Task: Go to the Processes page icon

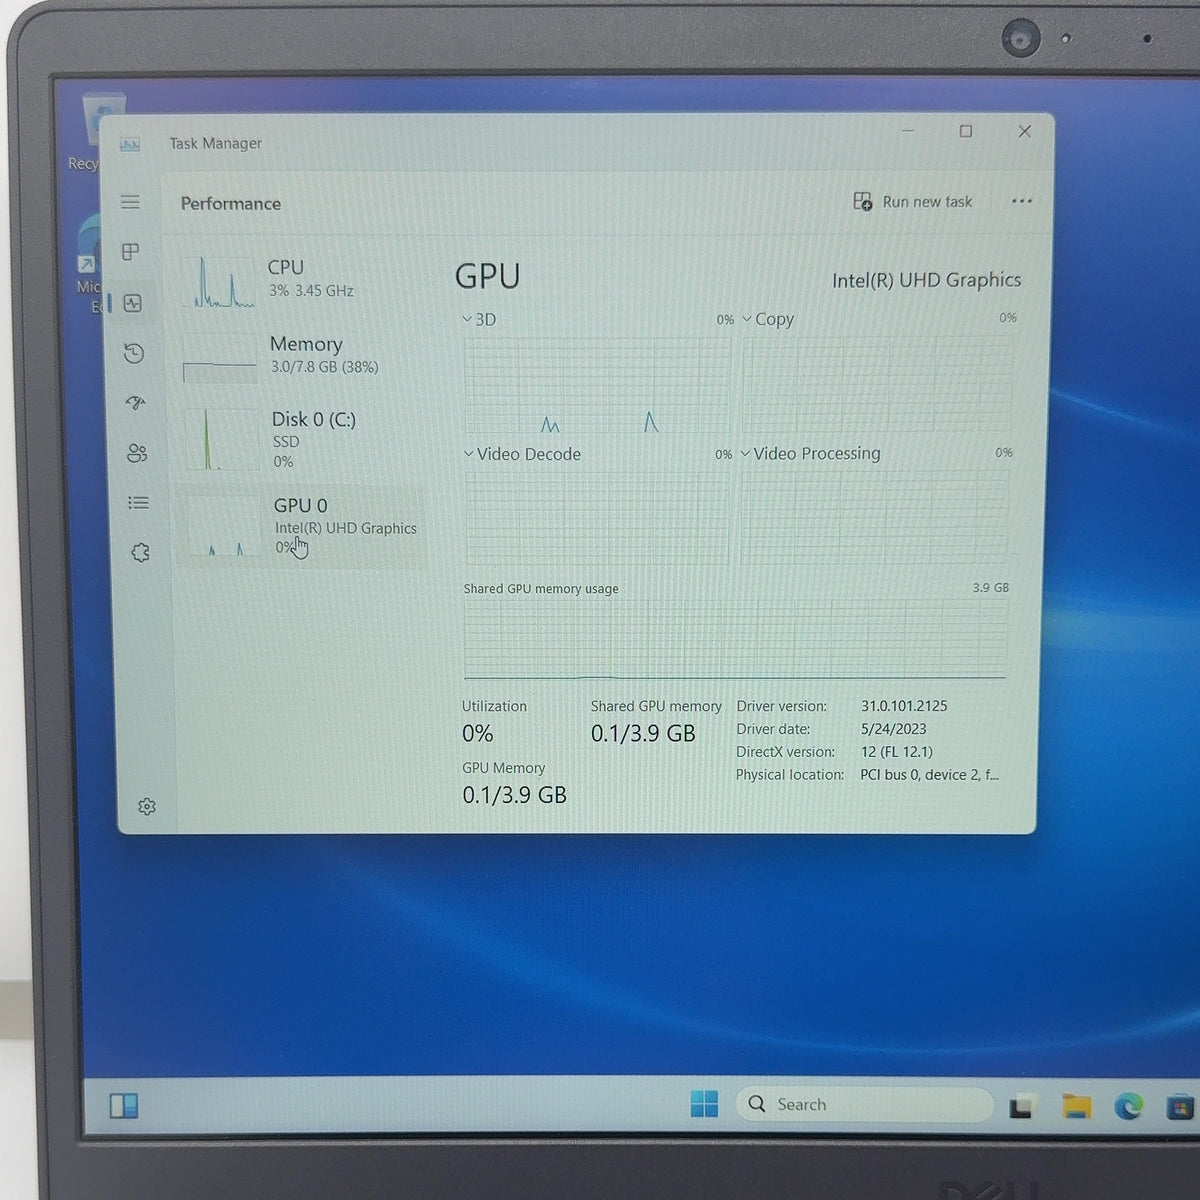Action: (130, 252)
